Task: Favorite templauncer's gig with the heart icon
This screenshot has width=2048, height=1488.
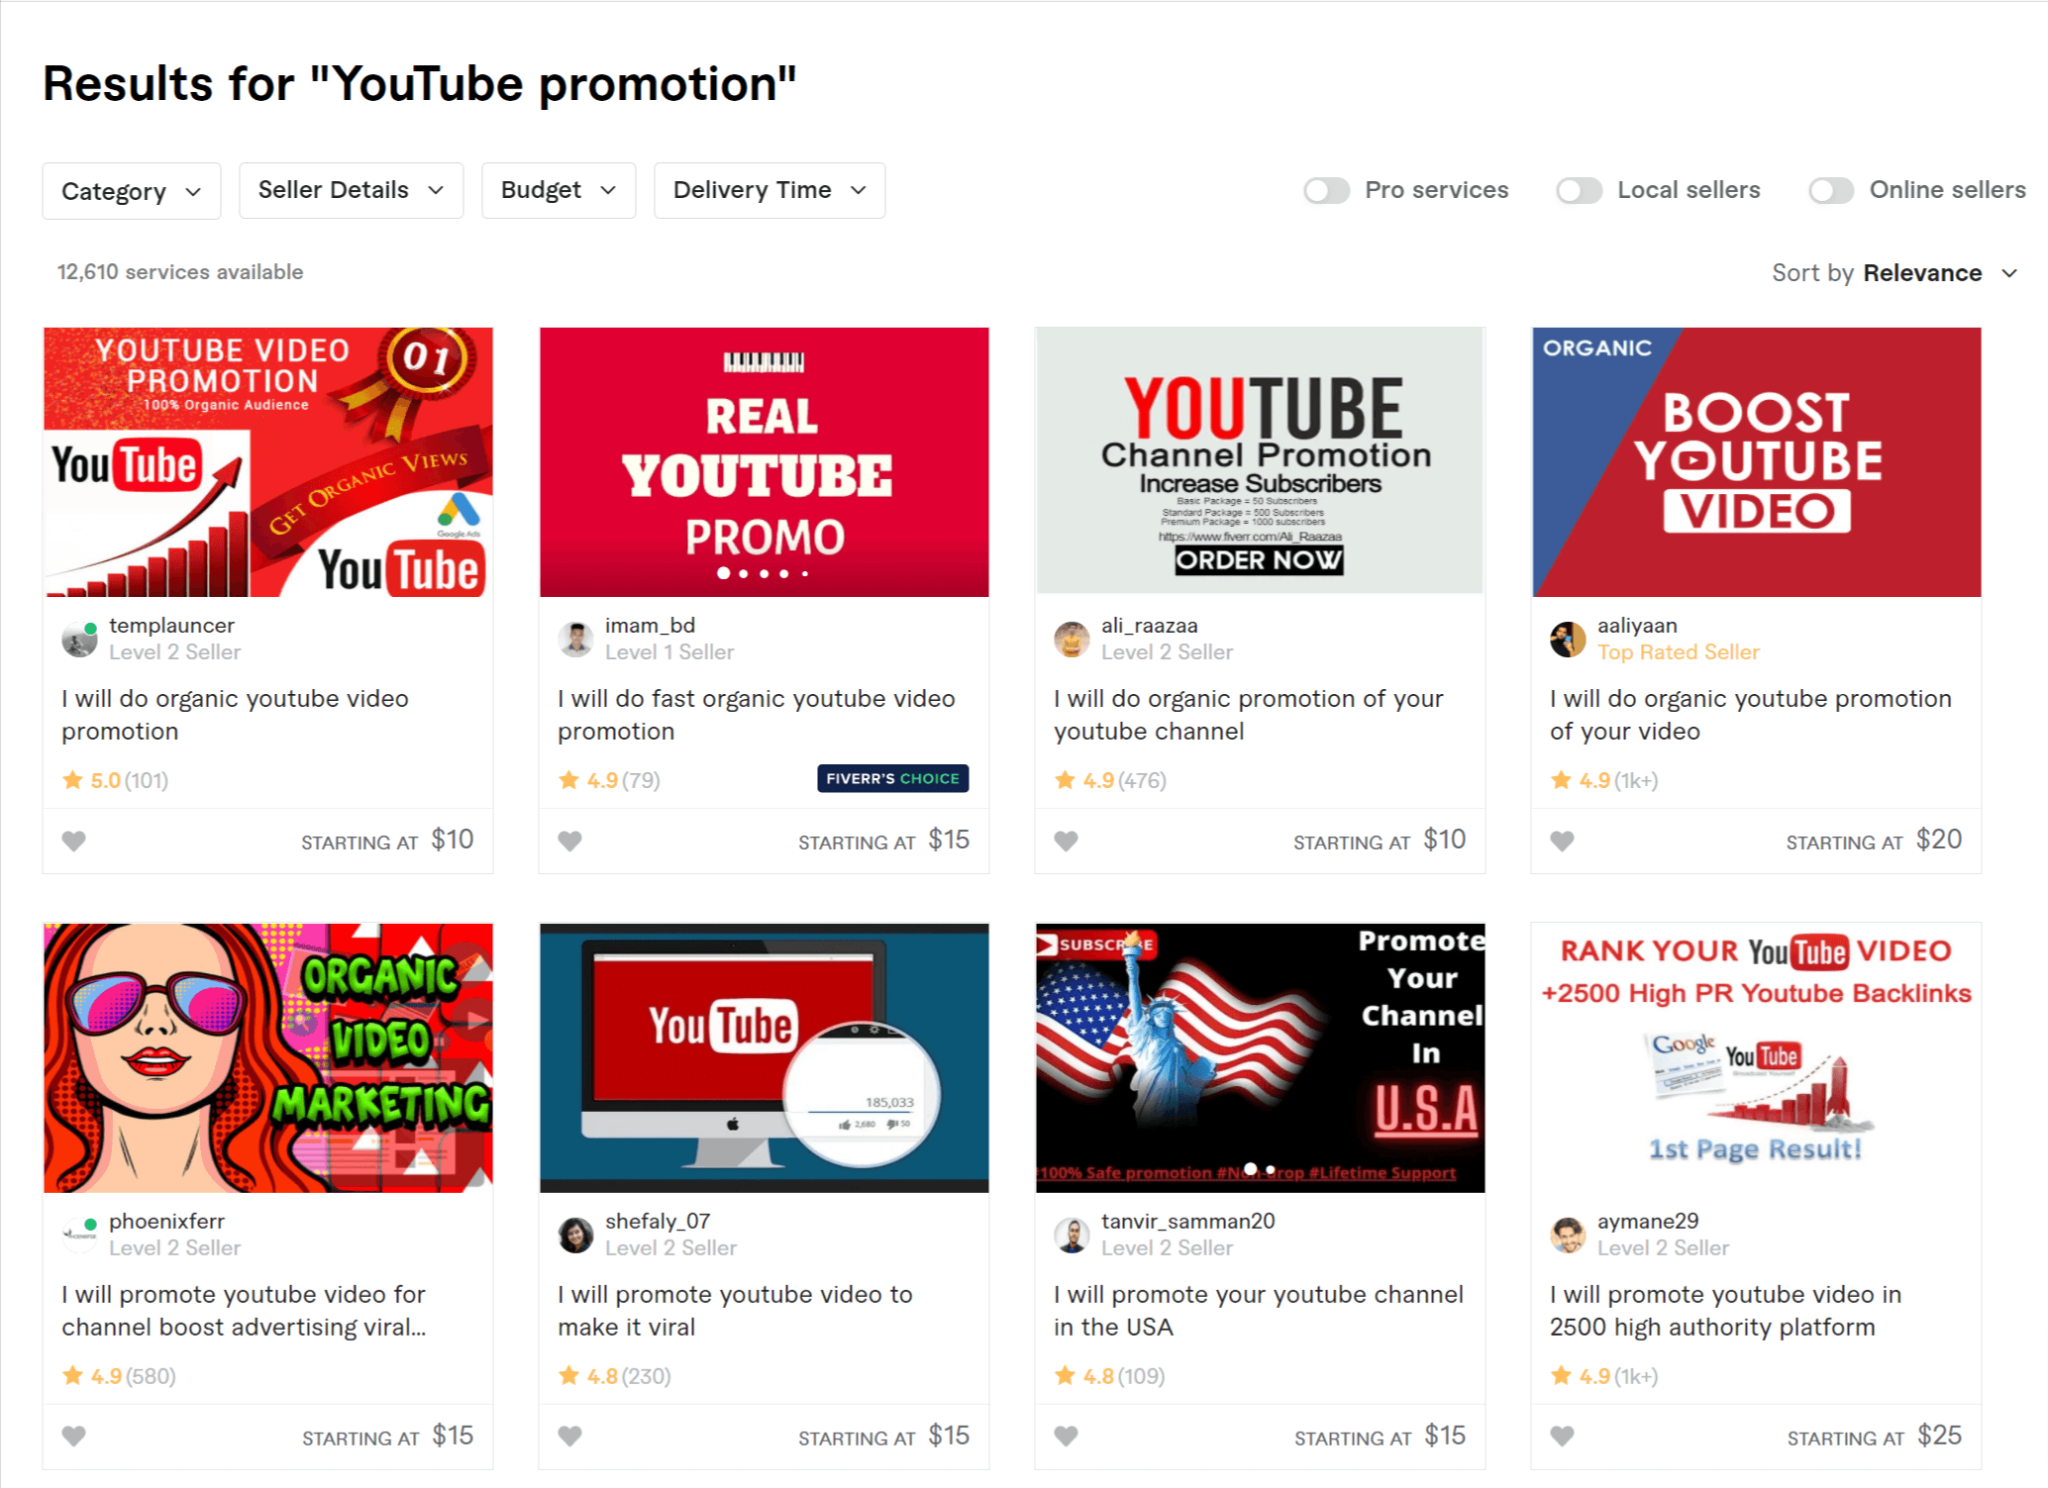Action: click(x=74, y=841)
